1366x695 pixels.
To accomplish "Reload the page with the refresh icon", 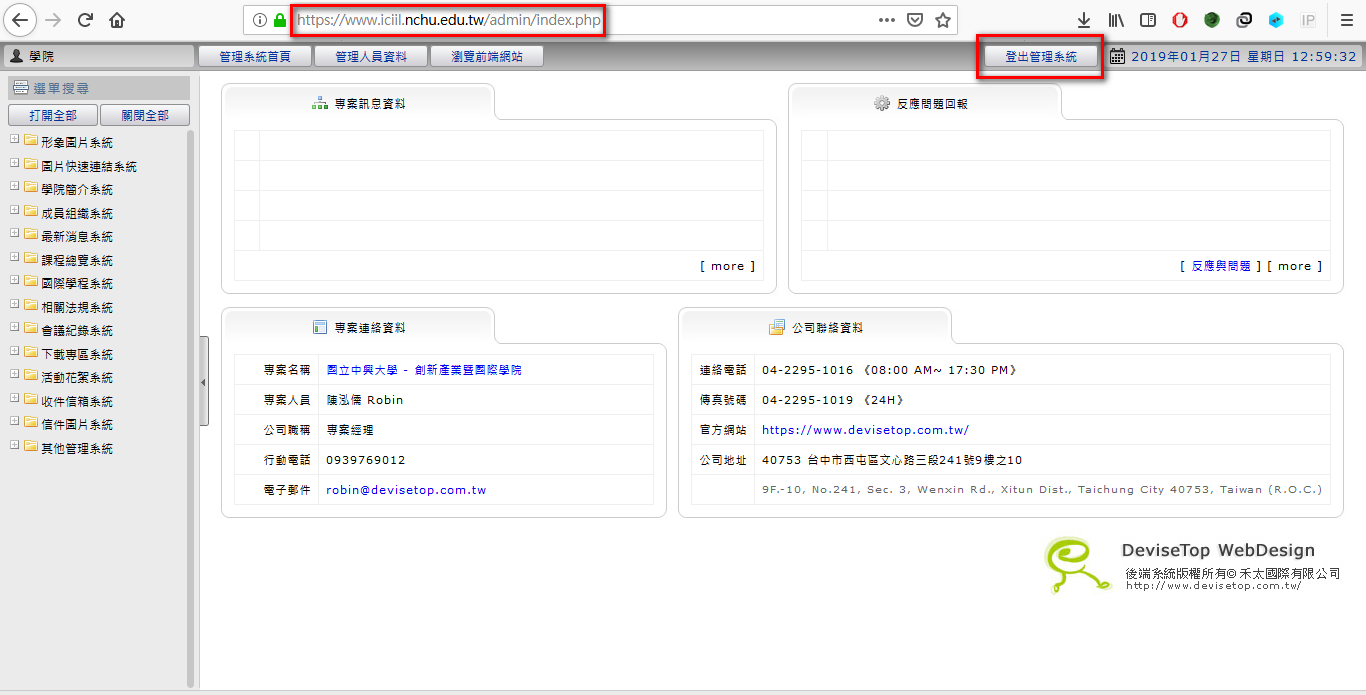I will click(x=86, y=20).
